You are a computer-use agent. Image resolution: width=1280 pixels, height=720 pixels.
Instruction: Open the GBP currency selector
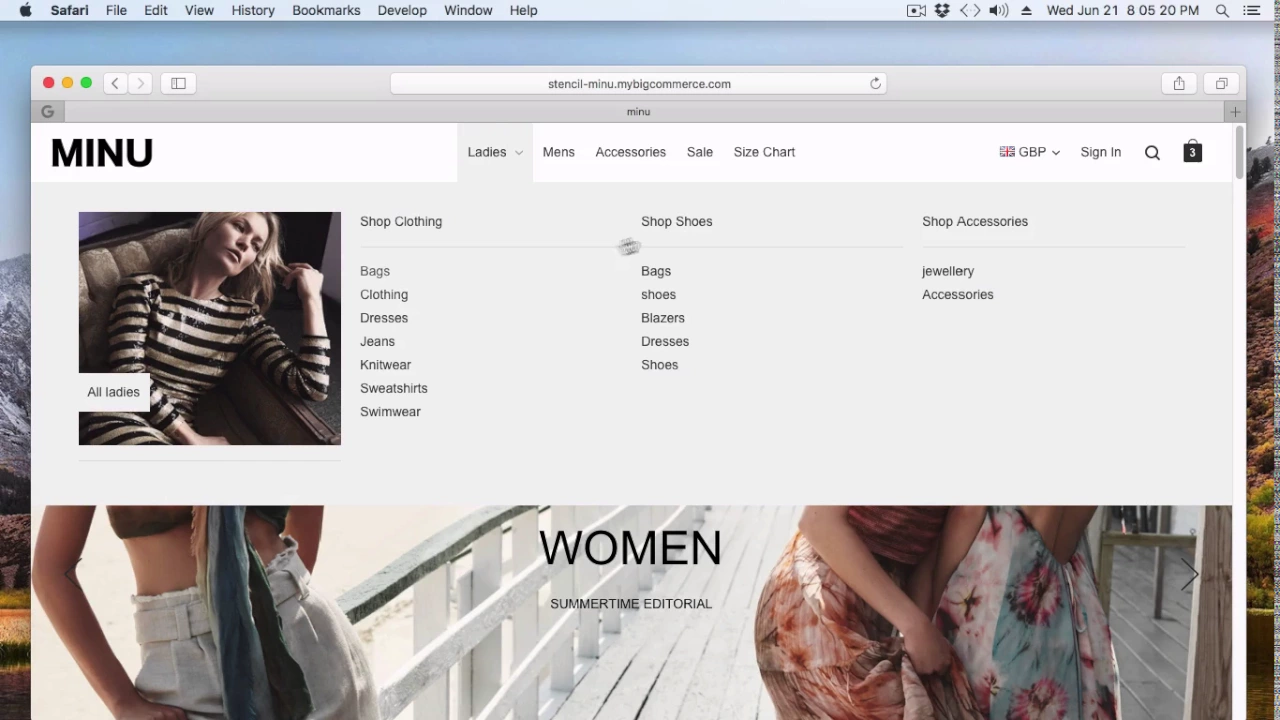coord(1029,152)
